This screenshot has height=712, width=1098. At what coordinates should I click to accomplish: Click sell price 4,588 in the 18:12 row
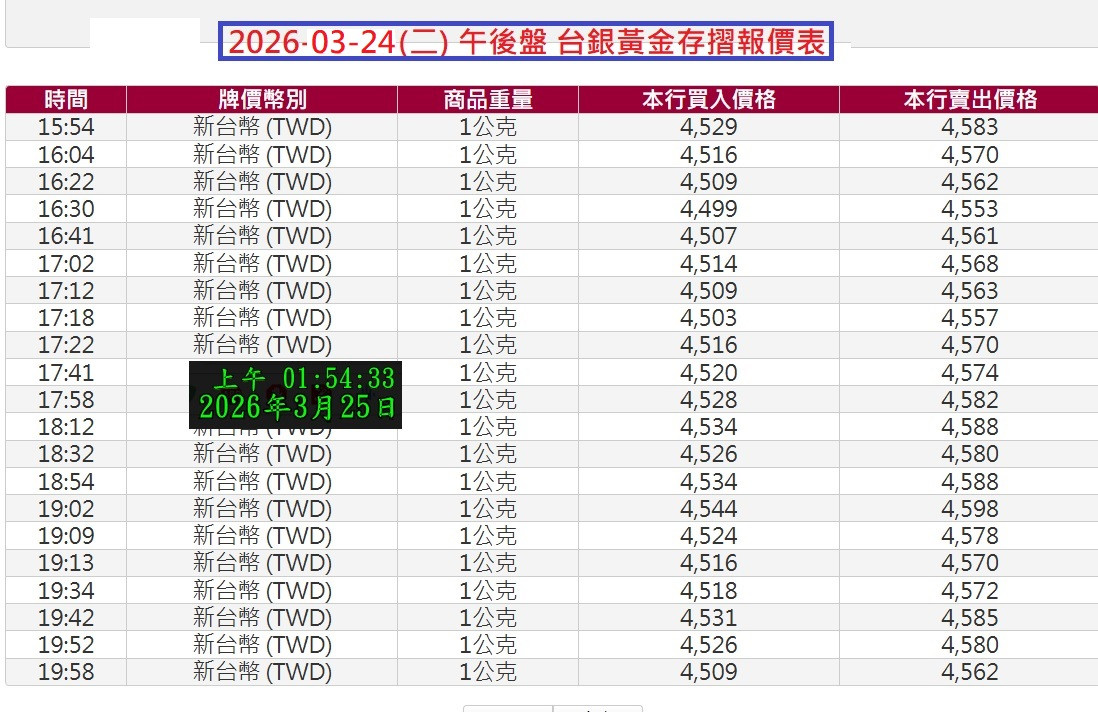[x=970, y=426]
